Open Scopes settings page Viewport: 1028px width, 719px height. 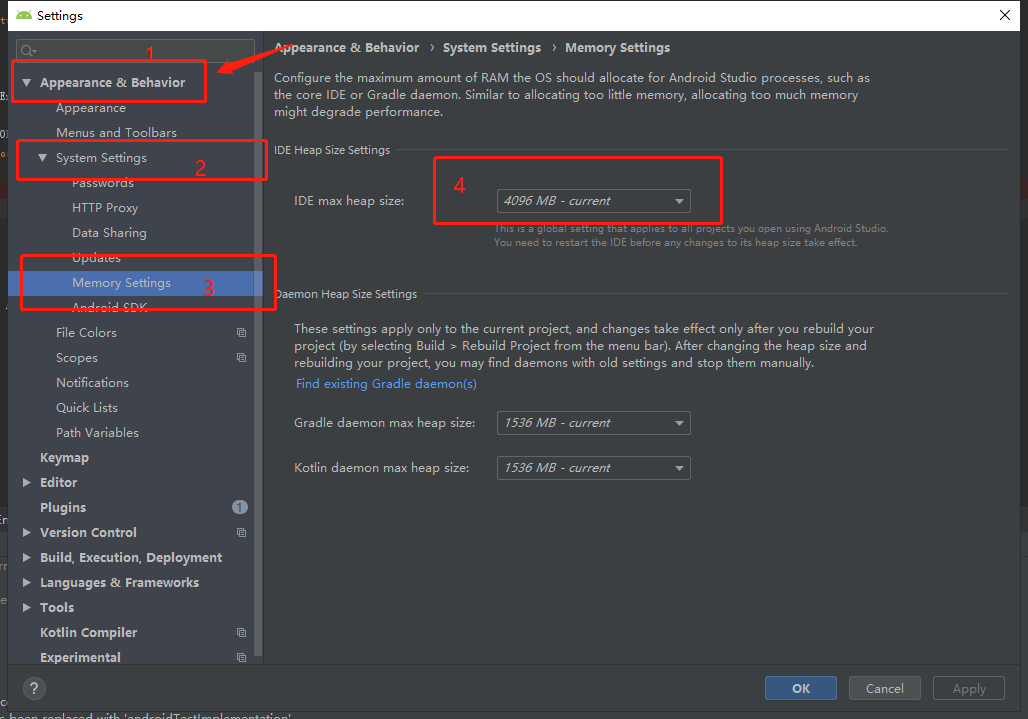point(77,358)
